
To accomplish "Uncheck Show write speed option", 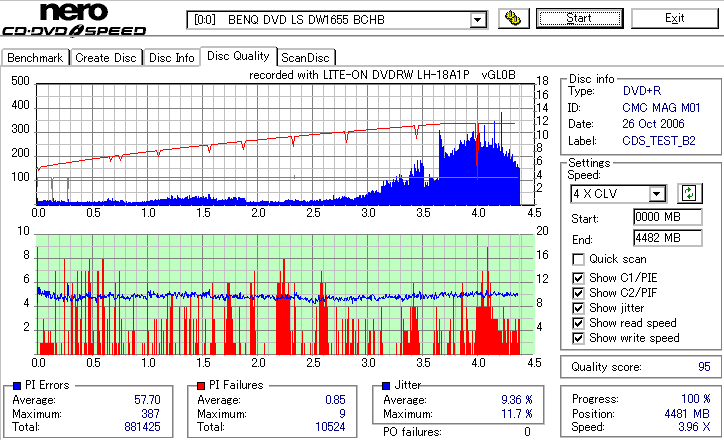I will 578,338.
